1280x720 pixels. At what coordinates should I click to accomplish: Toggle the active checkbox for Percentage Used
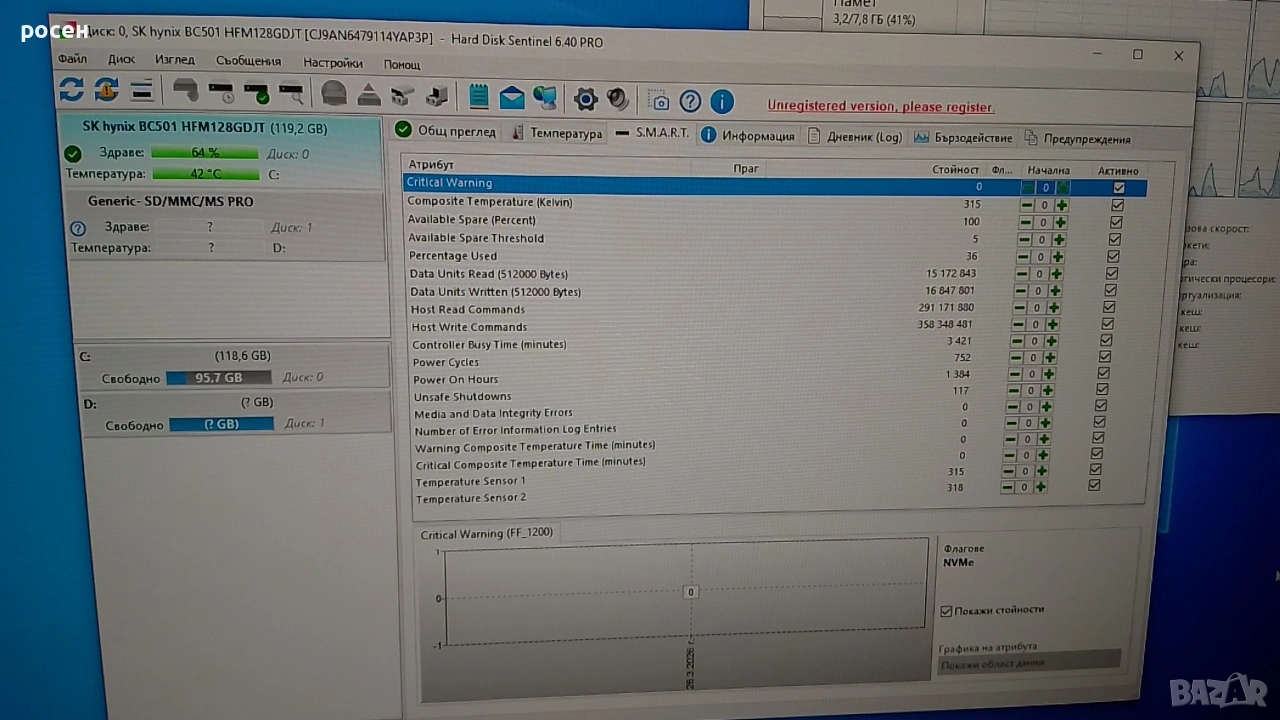pyautogui.click(x=1113, y=256)
